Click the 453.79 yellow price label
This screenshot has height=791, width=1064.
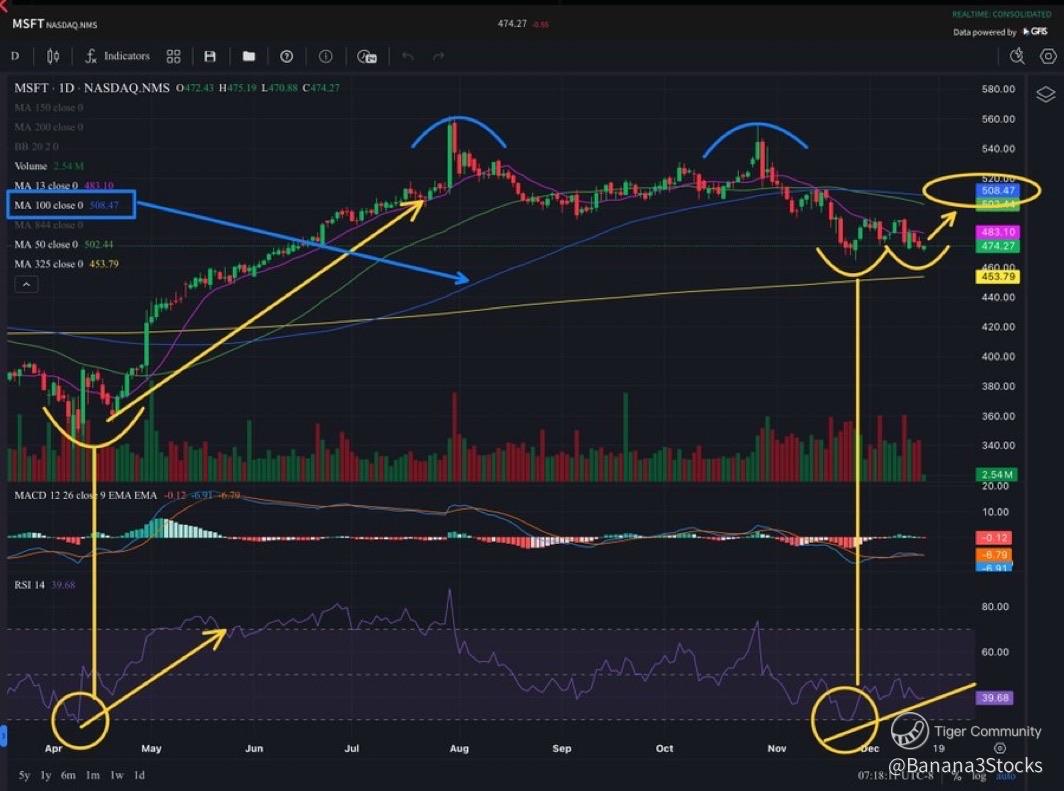pos(997,277)
